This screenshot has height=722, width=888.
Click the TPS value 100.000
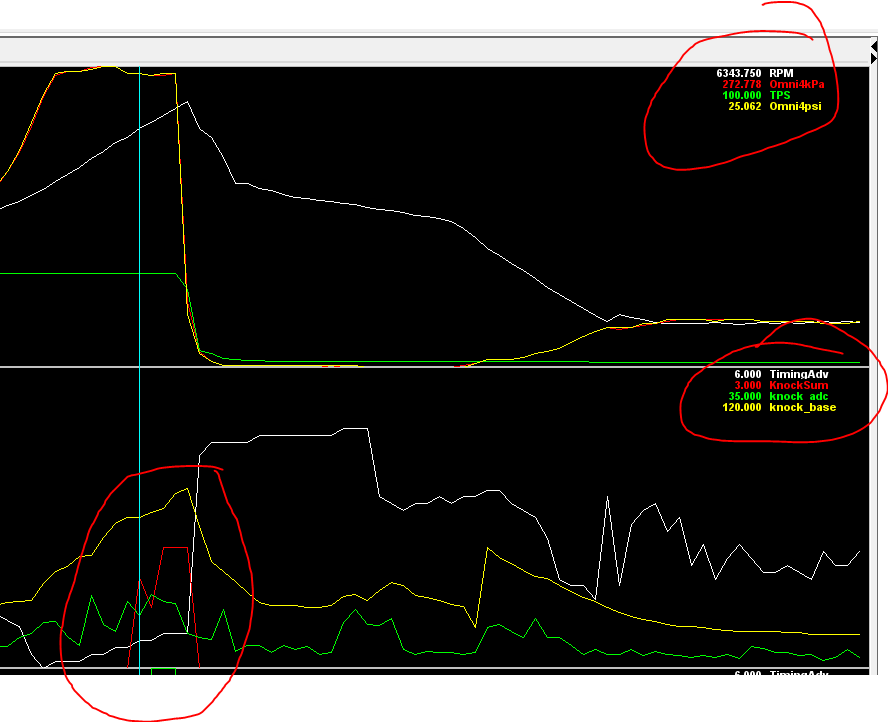[741, 95]
